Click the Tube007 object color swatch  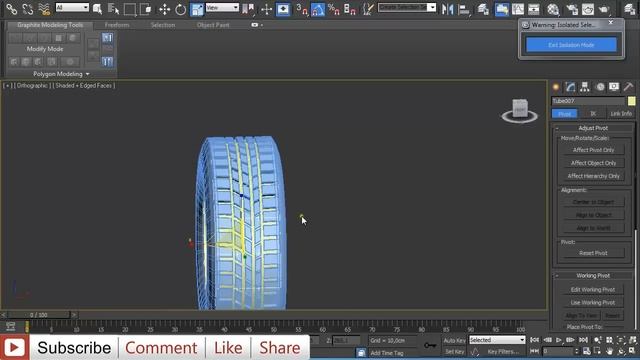pyautogui.click(x=631, y=101)
